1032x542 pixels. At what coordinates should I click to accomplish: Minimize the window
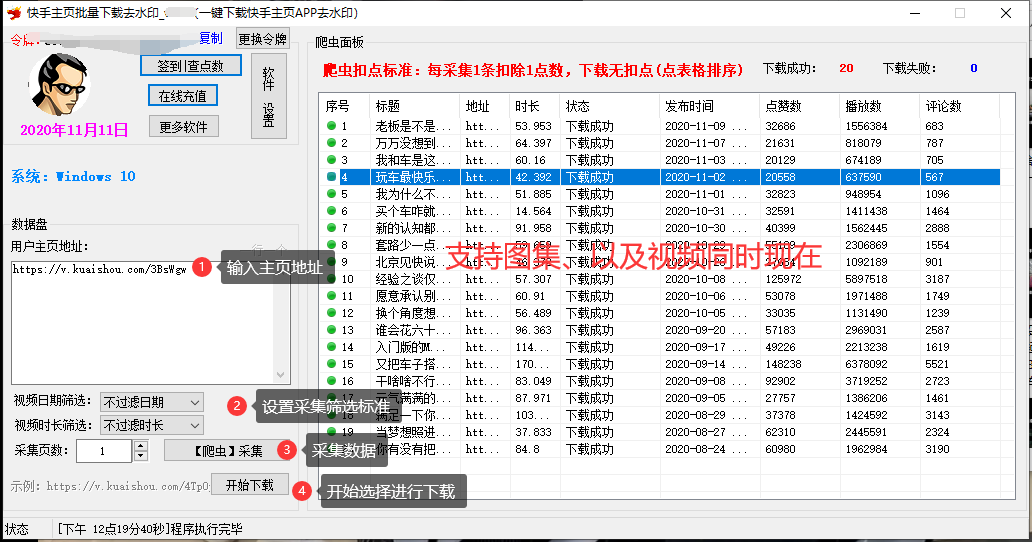tap(915, 13)
